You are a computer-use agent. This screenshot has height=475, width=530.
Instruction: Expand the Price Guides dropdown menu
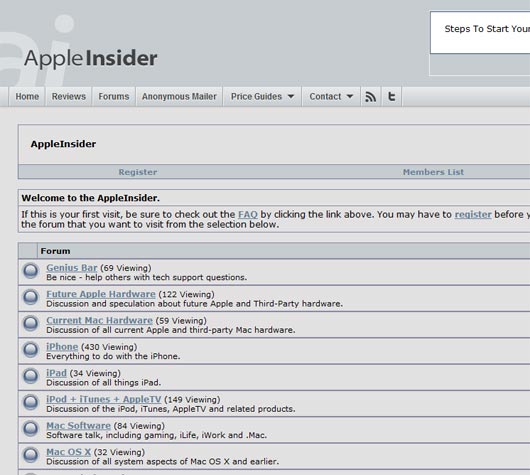[262, 97]
